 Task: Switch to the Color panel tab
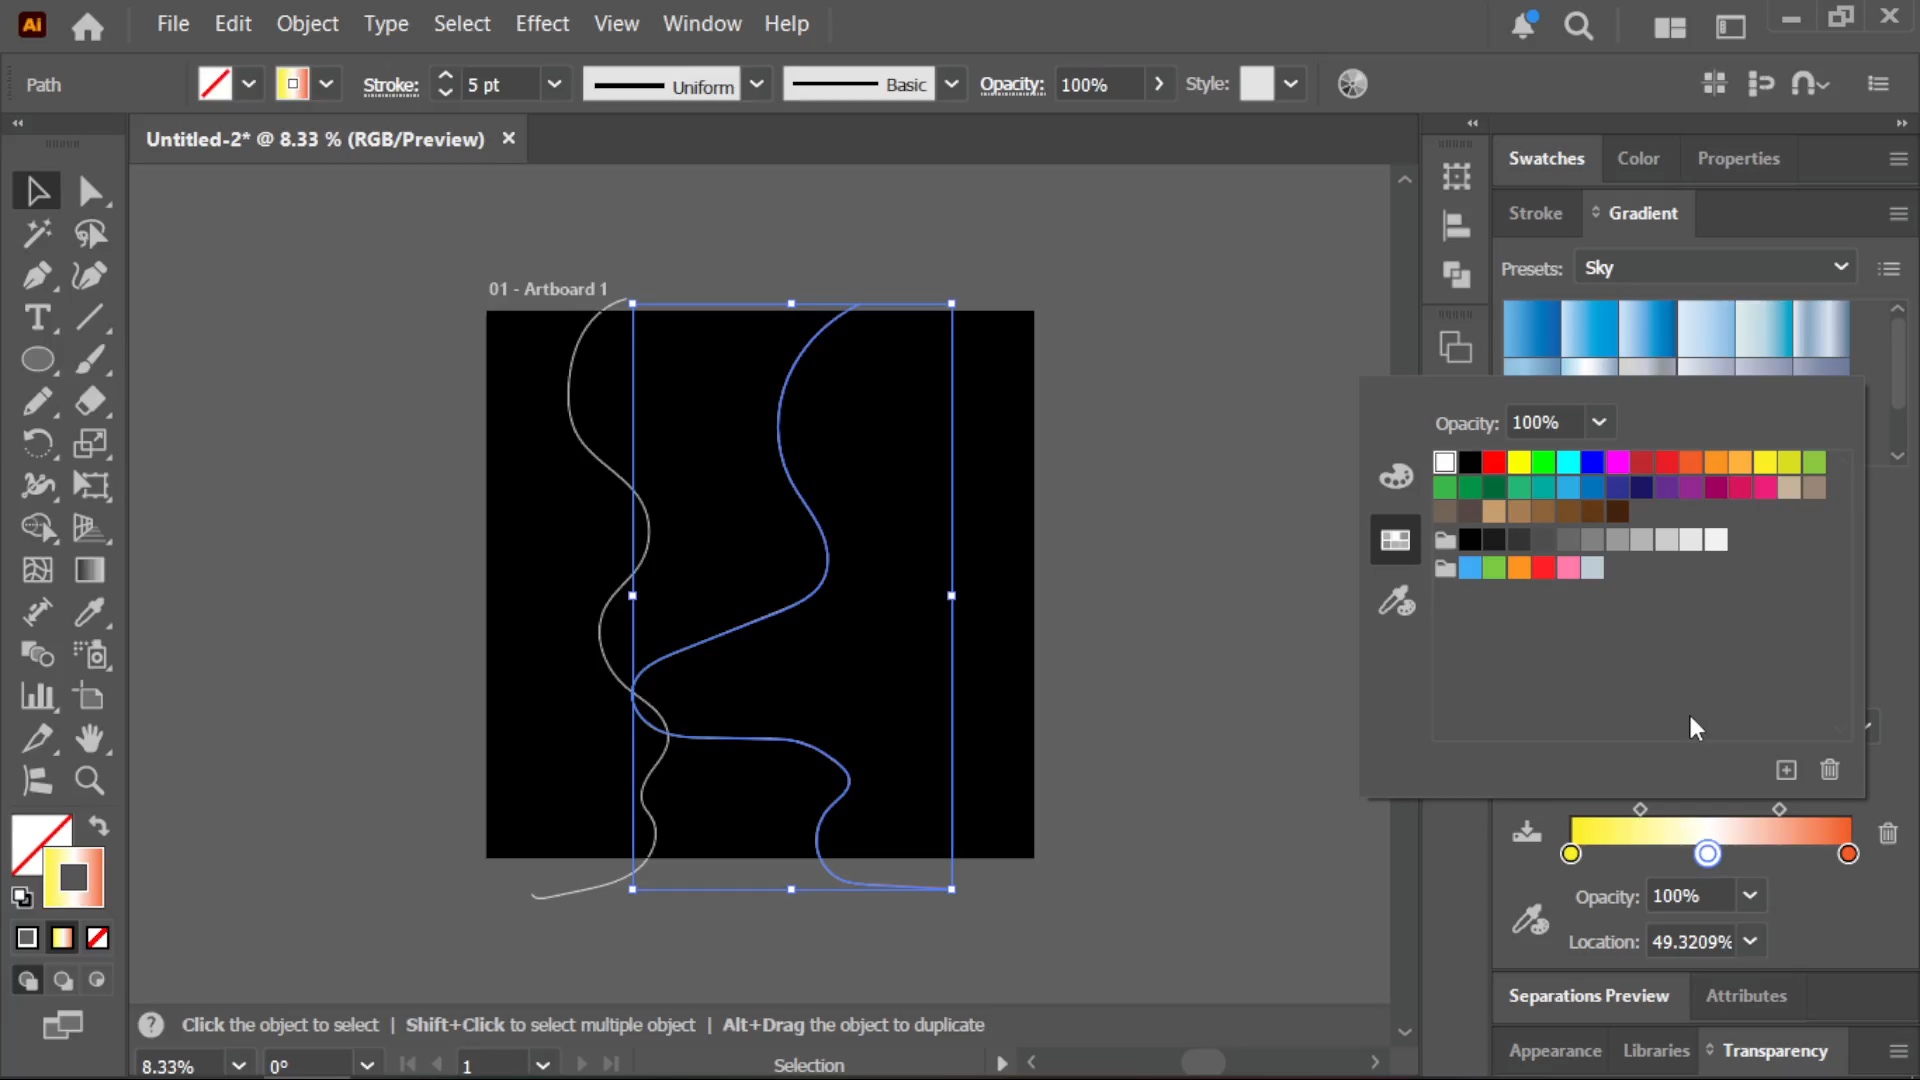coord(1638,158)
